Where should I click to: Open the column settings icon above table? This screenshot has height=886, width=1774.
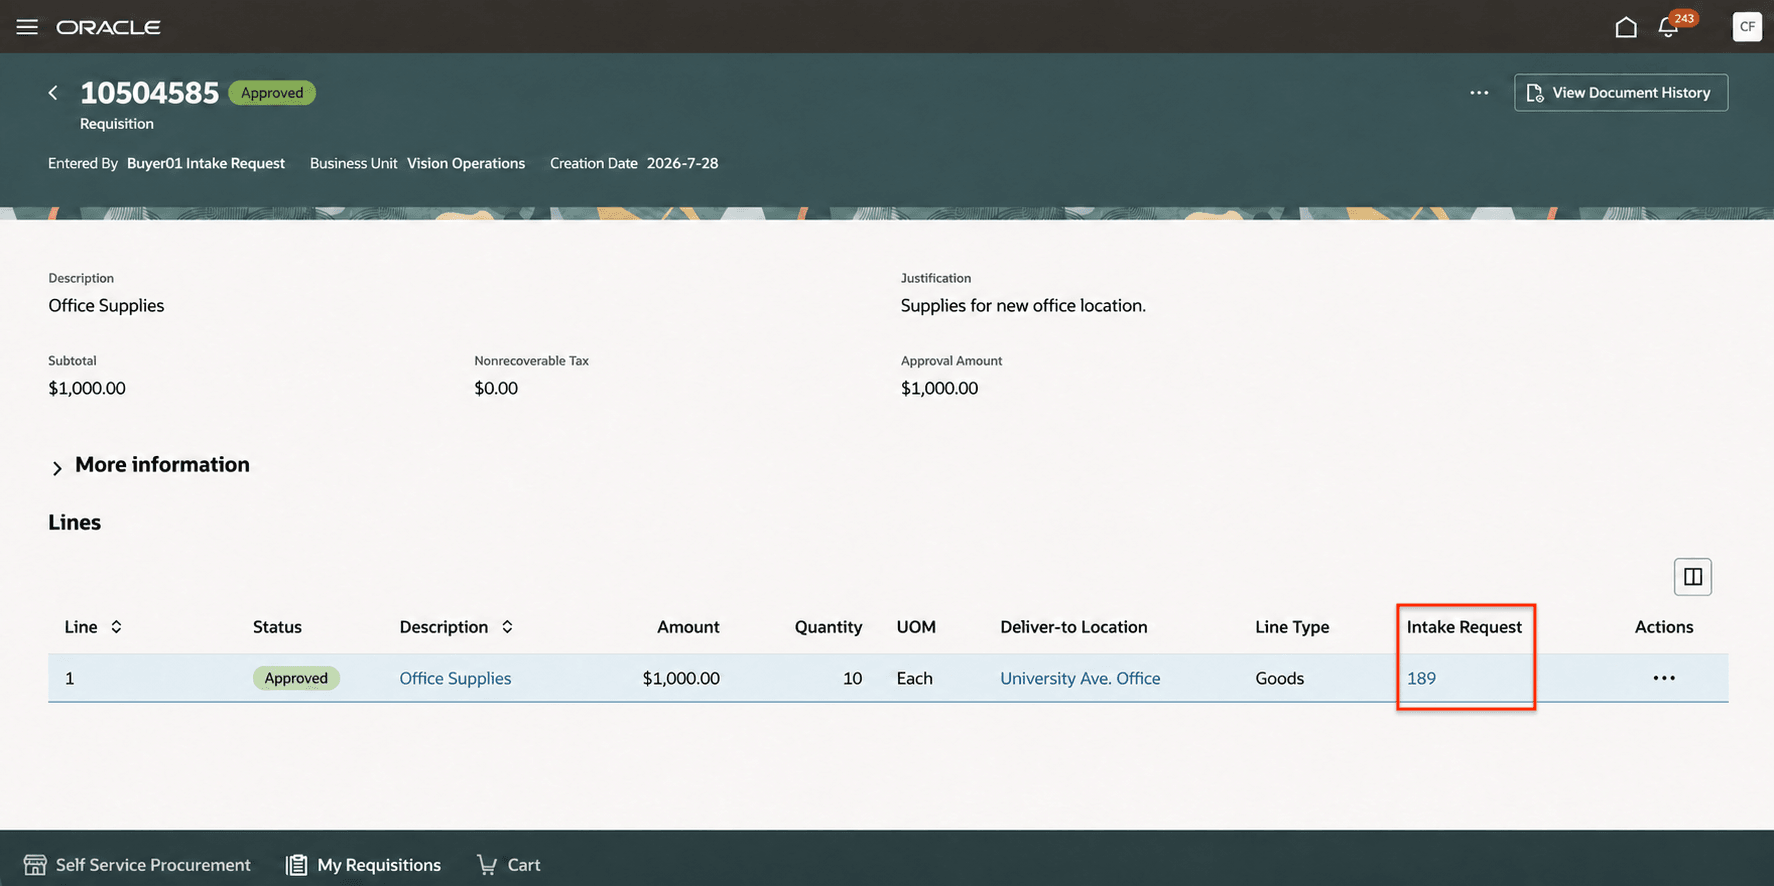point(1693,577)
